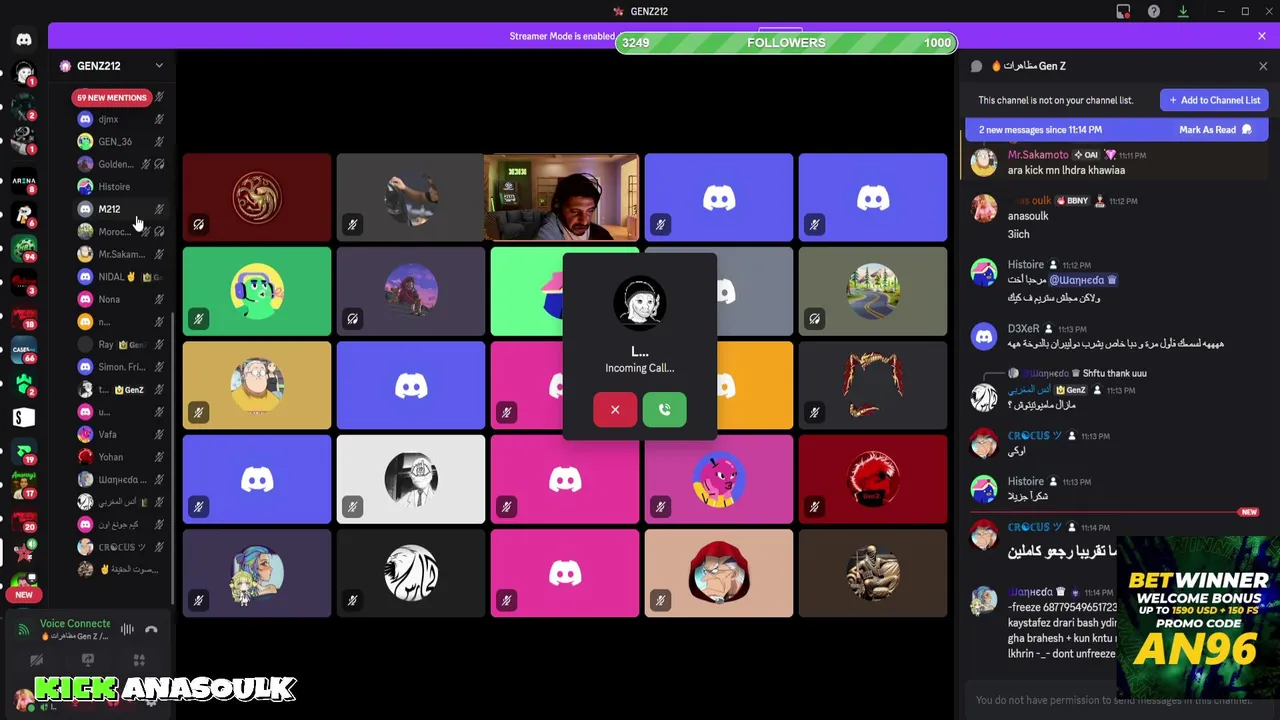
Task: Click Add to Channel List button
Action: (1214, 100)
